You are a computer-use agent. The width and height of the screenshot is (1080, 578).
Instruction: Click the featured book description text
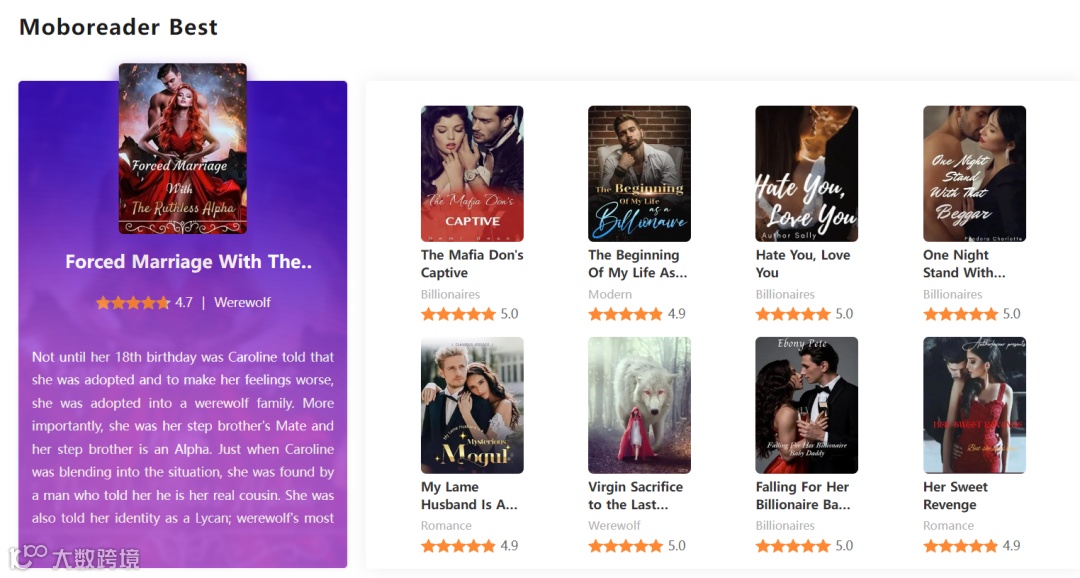tap(183, 437)
